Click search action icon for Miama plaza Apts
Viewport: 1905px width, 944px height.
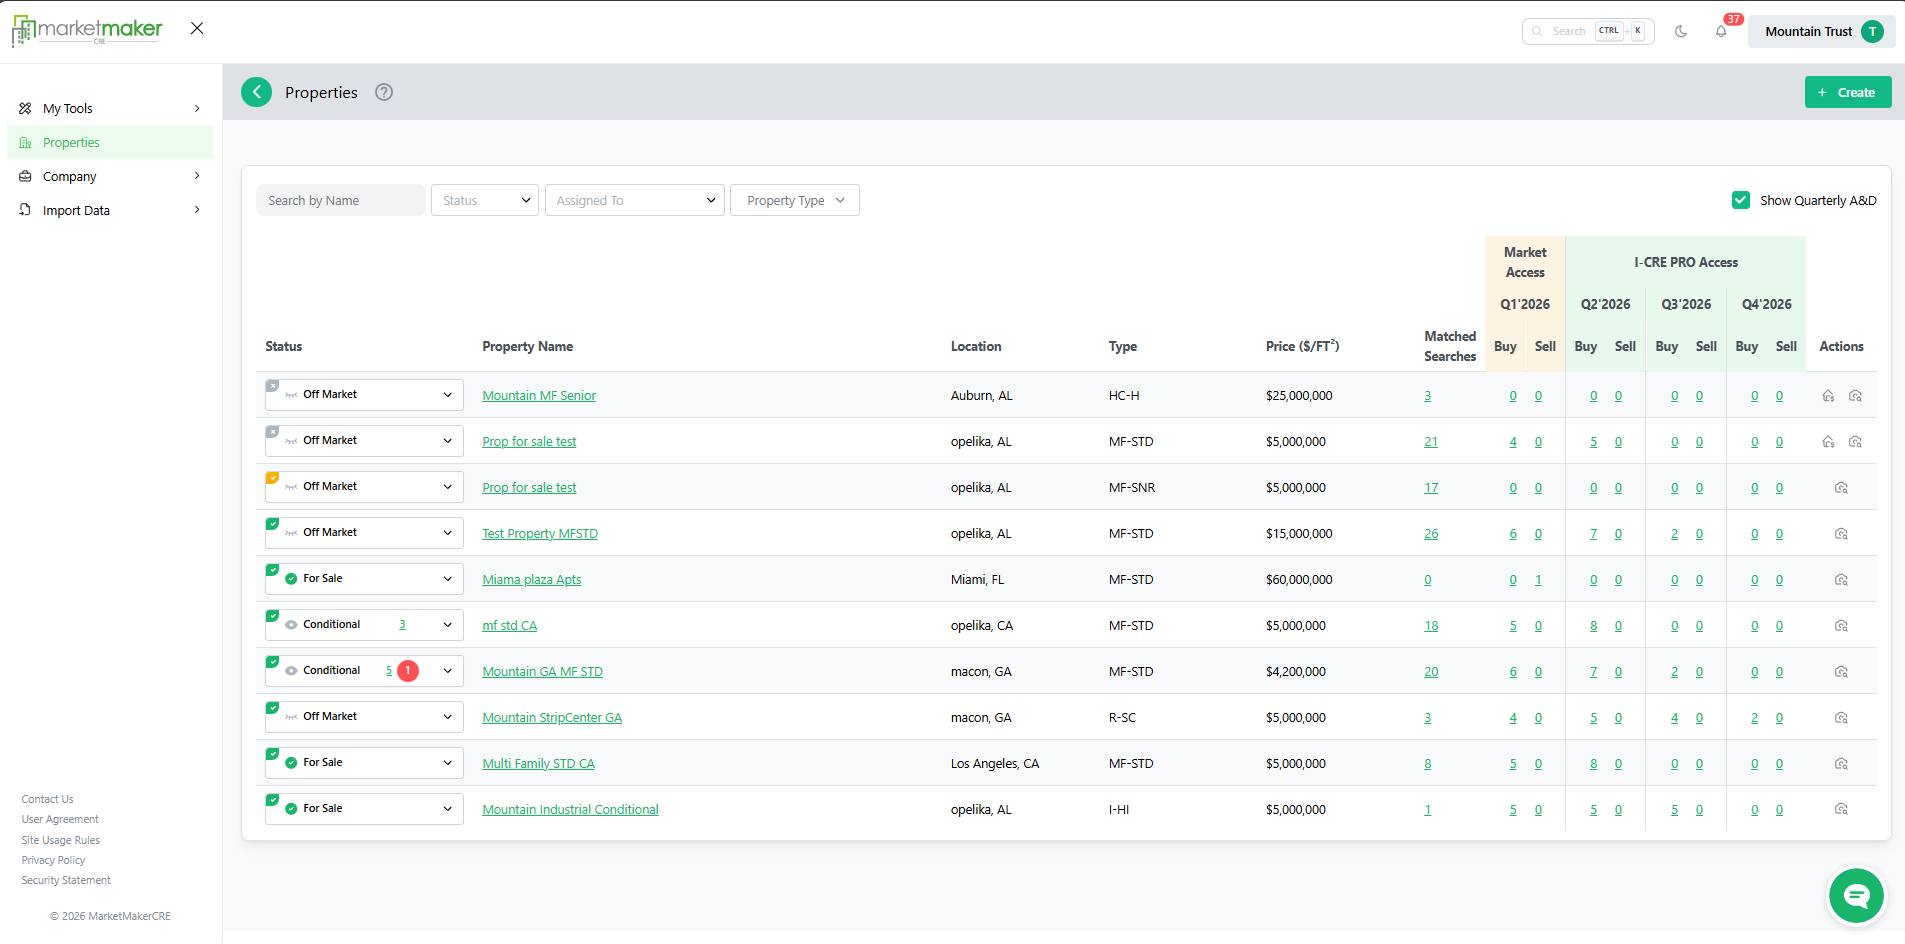[x=1841, y=580]
